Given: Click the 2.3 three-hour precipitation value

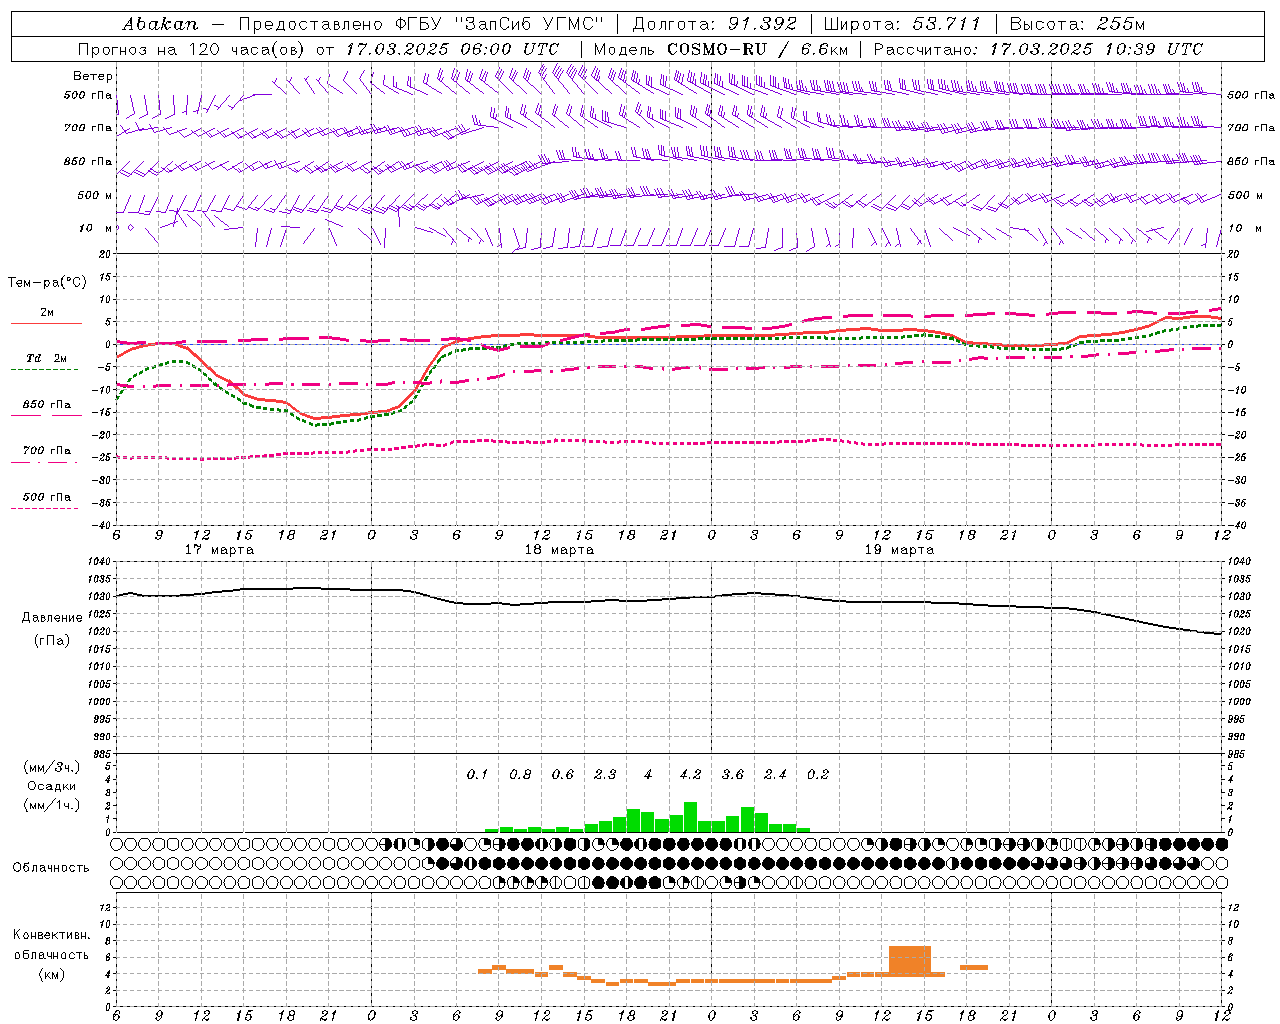Looking at the screenshot, I should (605, 775).
